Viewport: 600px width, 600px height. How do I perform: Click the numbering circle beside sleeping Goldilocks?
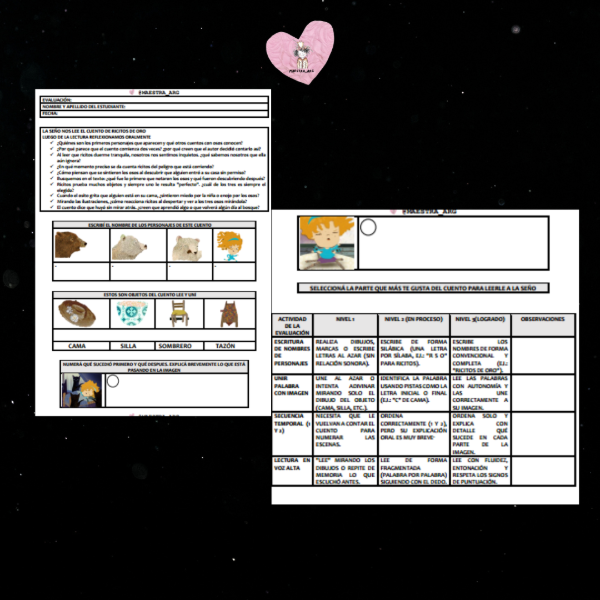[368, 228]
